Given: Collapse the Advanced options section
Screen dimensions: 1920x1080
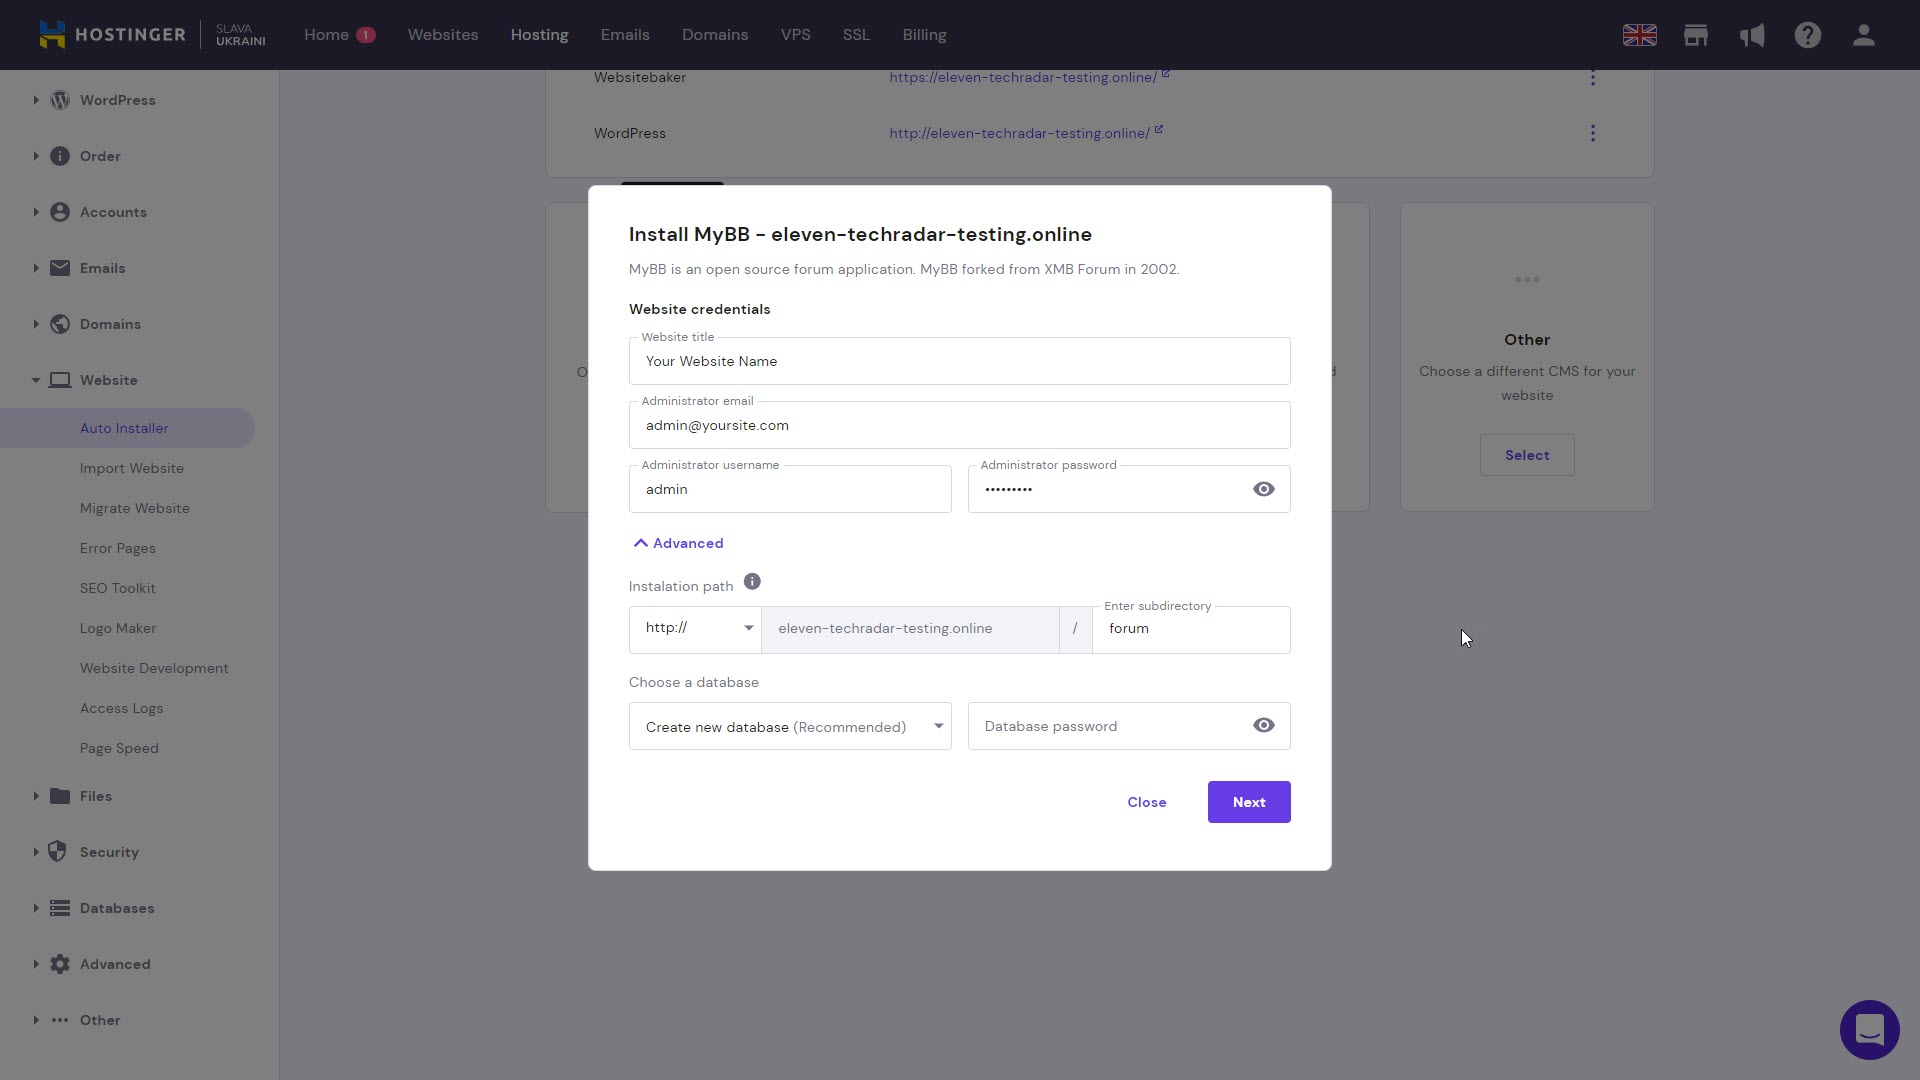Looking at the screenshot, I should (678, 543).
